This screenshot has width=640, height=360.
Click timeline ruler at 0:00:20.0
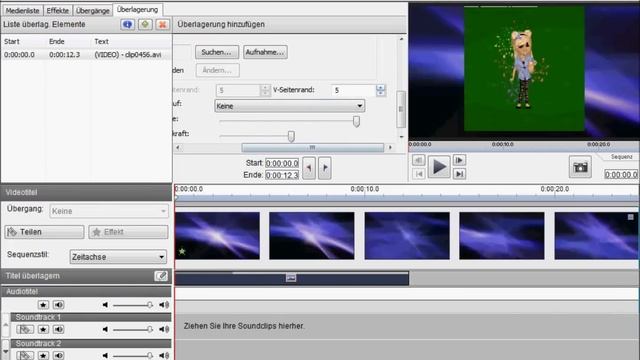tap(554, 189)
